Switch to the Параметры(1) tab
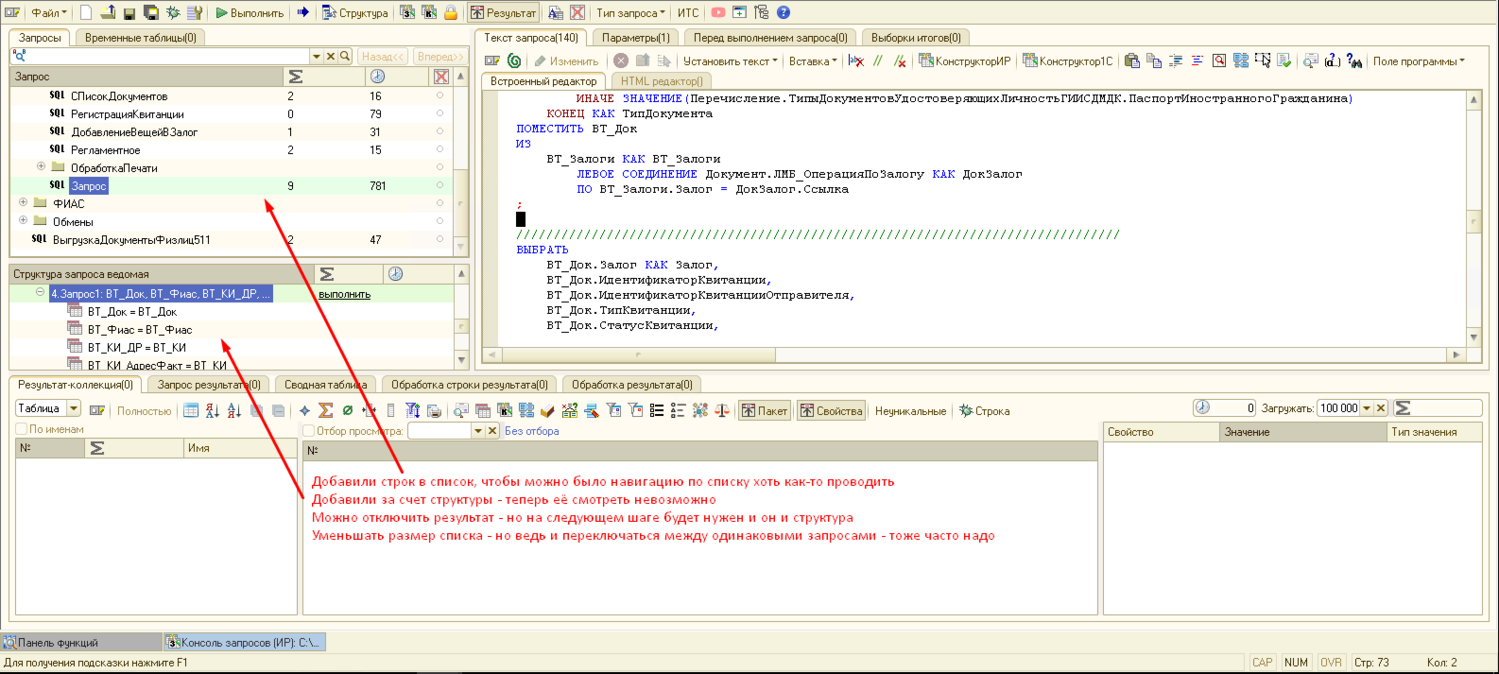1499x674 pixels. 635,38
